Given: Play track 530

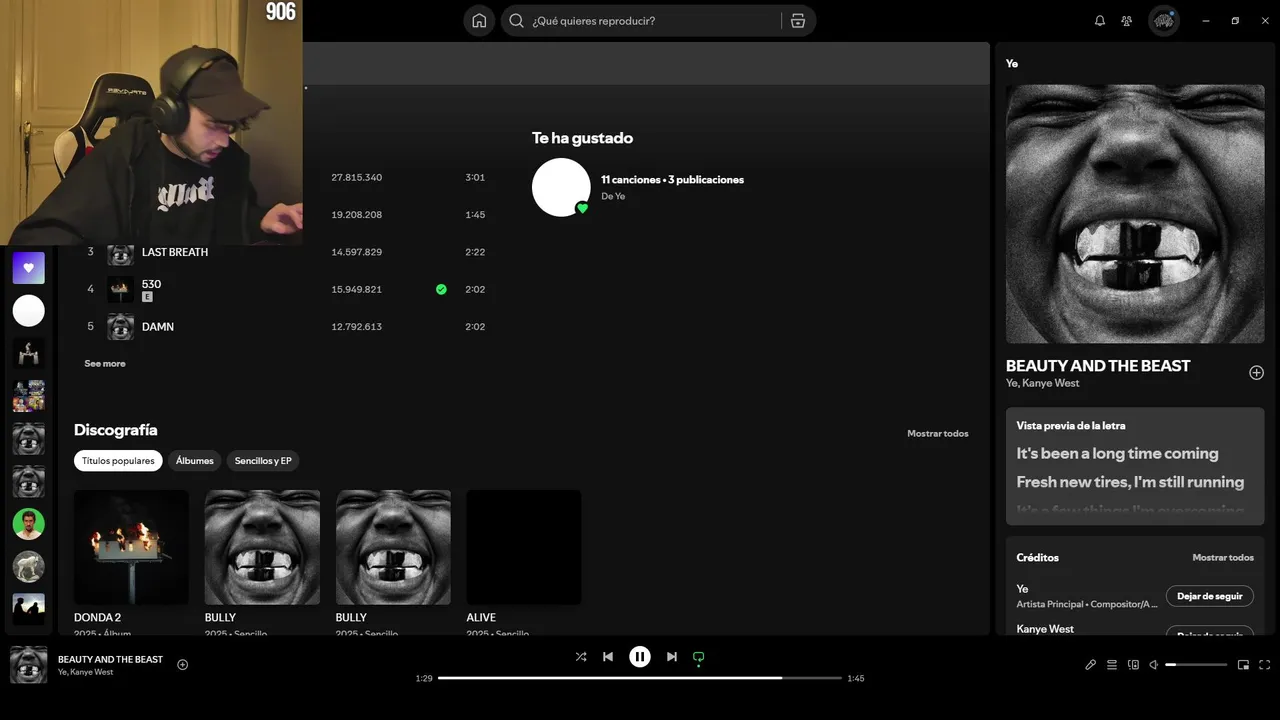Looking at the screenshot, I should click(151, 284).
